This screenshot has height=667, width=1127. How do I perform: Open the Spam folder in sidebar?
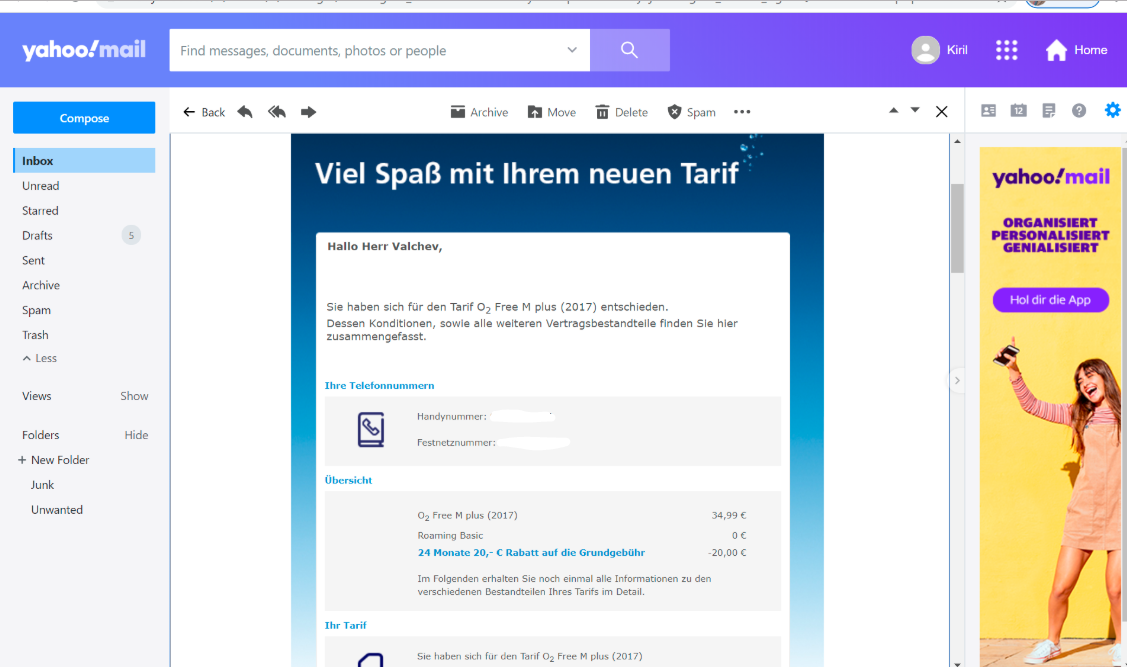point(36,310)
